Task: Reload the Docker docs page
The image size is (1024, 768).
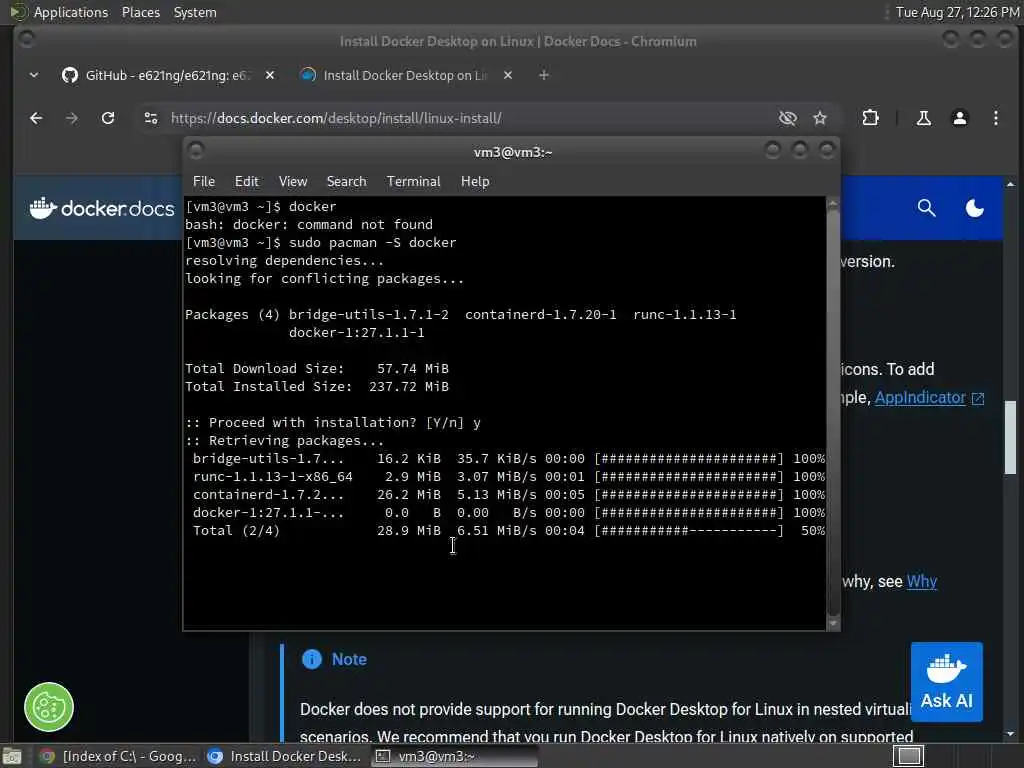Action: tap(108, 118)
